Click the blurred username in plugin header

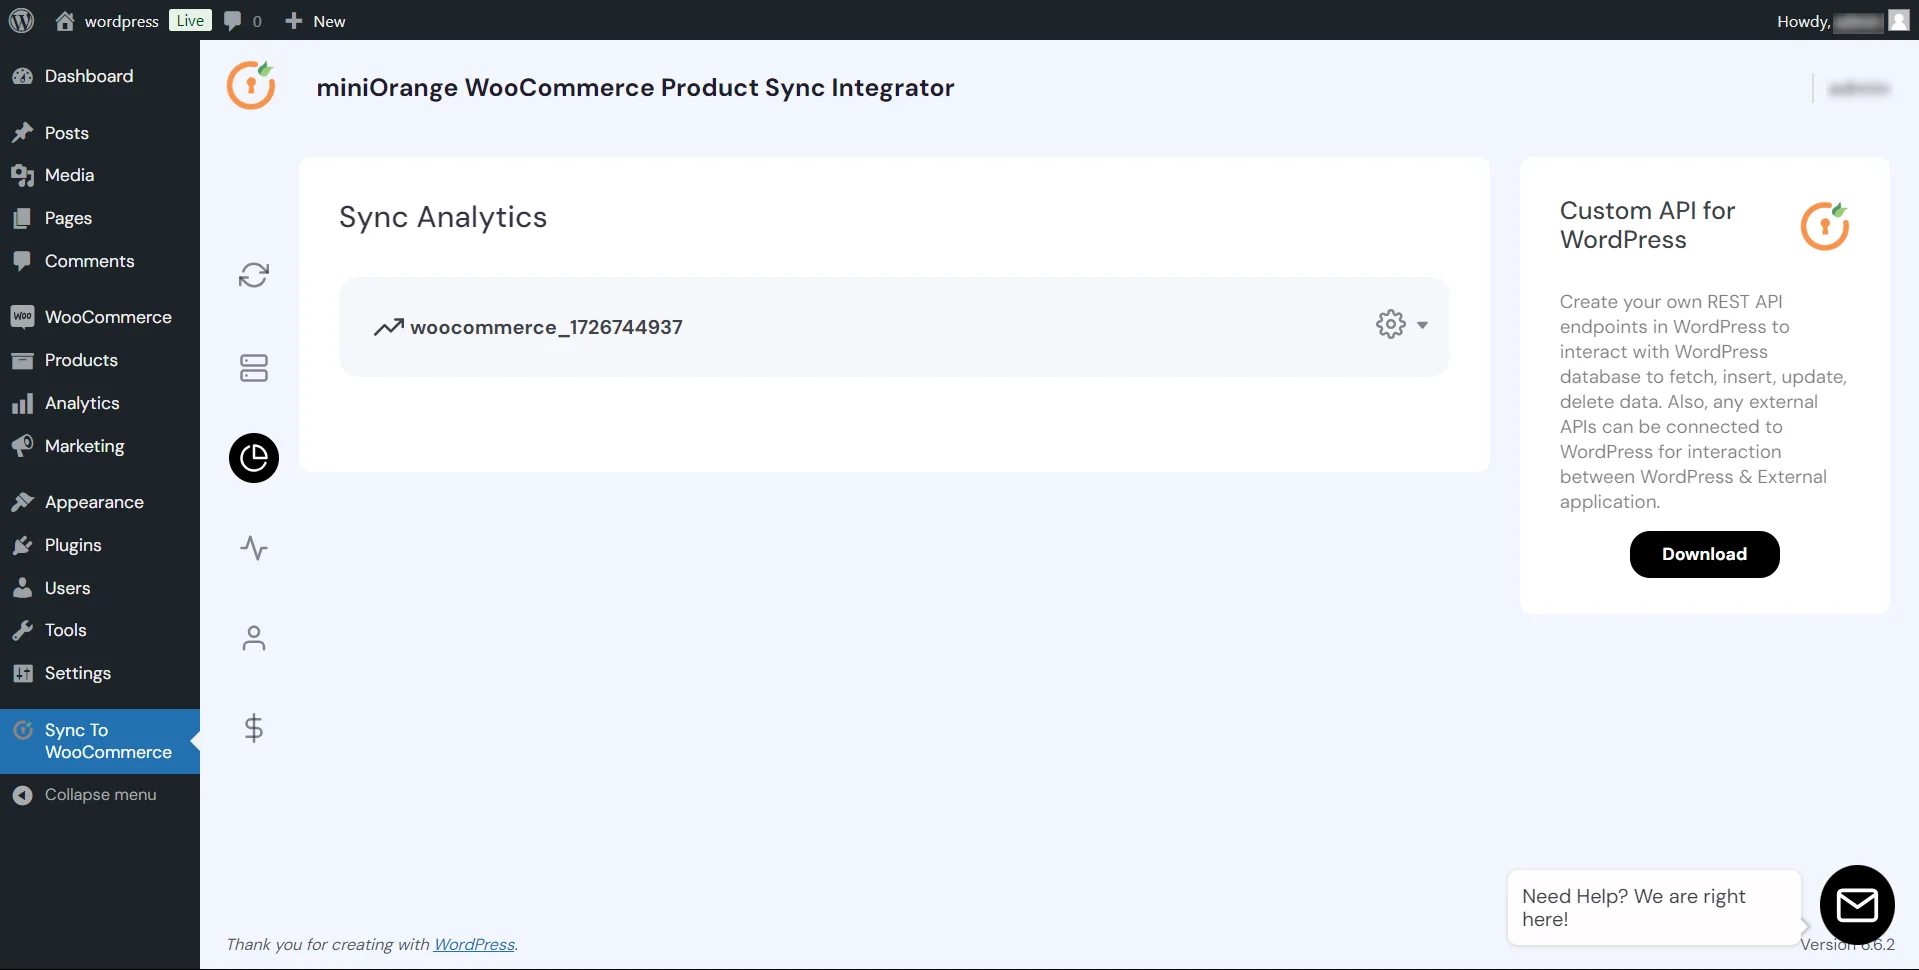tap(1859, 89)
